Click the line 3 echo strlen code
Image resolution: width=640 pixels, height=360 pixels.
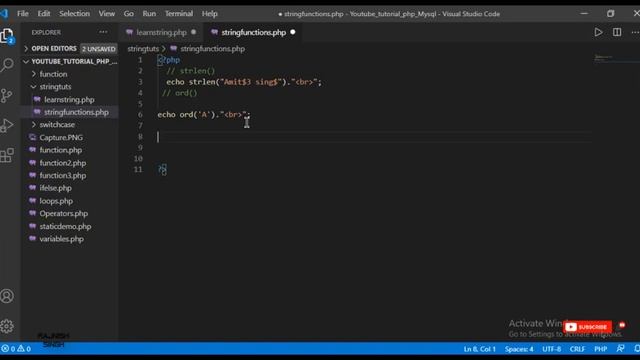(244, 82)
